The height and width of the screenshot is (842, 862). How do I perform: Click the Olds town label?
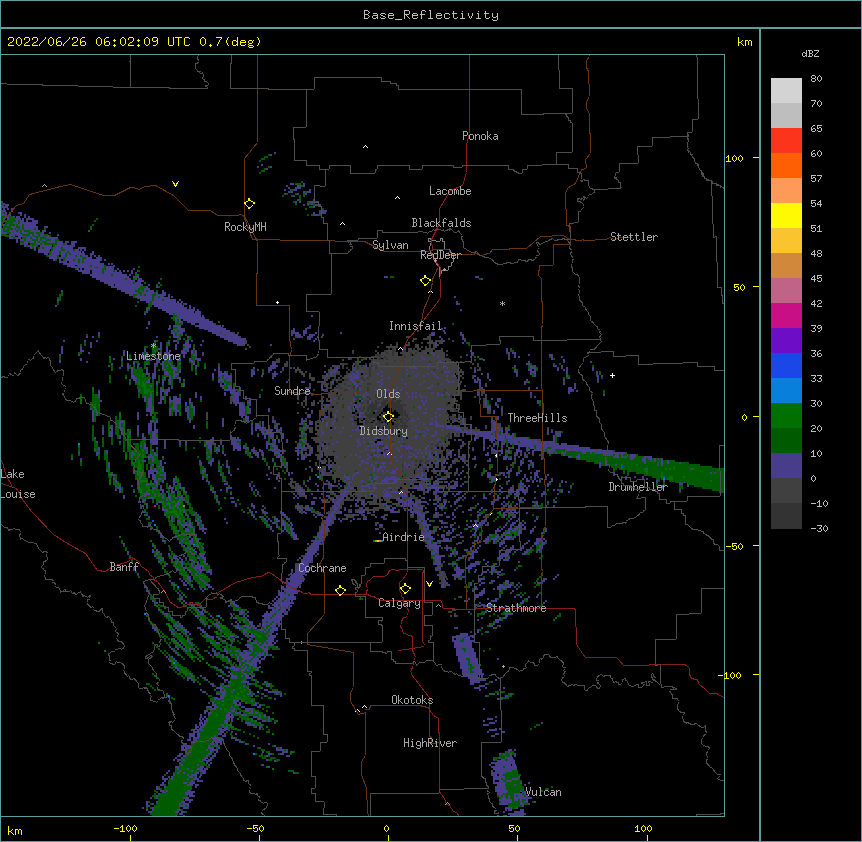[x=388, y=394]
